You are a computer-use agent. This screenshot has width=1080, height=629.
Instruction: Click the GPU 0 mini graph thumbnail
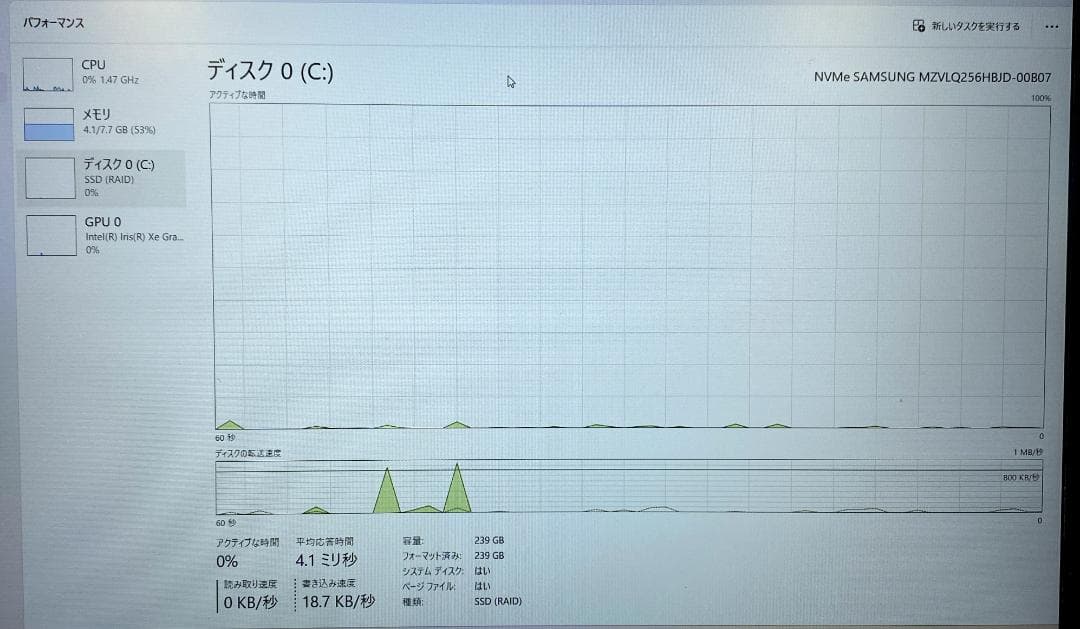(x=50, y=236)
